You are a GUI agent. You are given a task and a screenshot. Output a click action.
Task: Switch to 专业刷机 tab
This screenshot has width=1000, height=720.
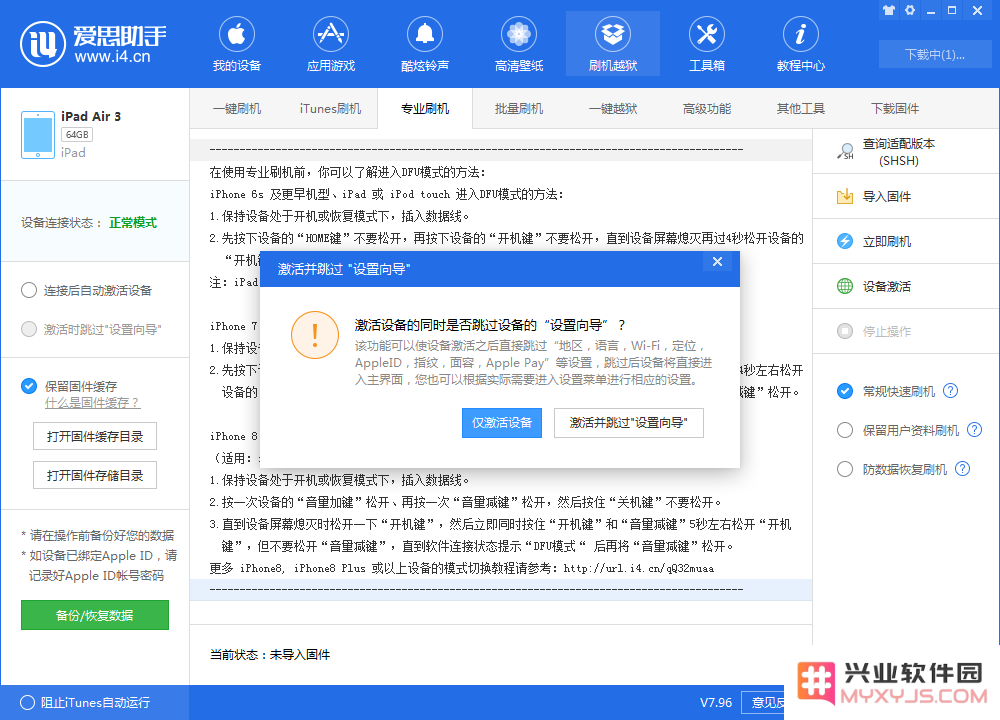(x=425, y=108)
